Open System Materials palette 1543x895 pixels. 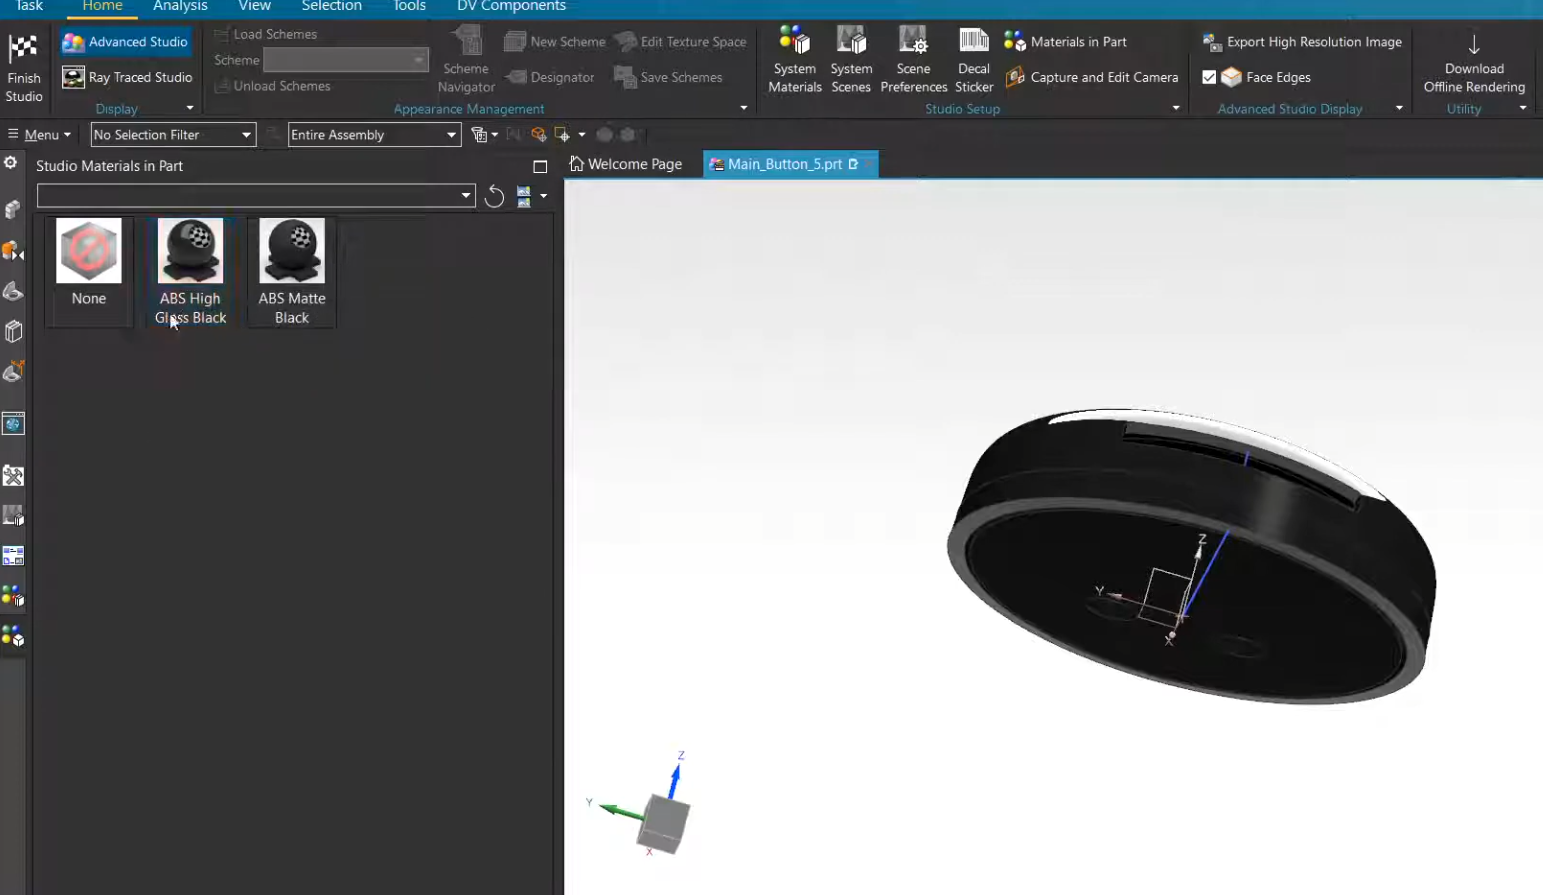[795, 60]
